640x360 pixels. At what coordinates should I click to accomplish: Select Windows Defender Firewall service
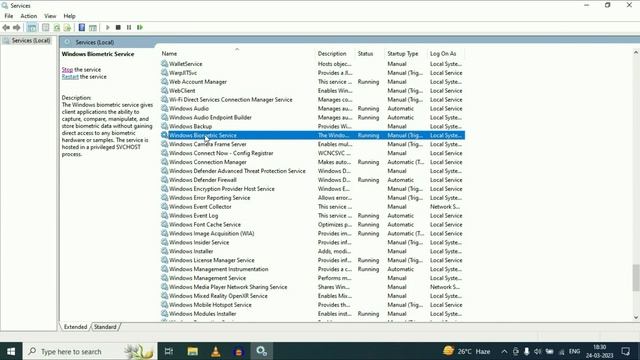[x=312, y=180]
